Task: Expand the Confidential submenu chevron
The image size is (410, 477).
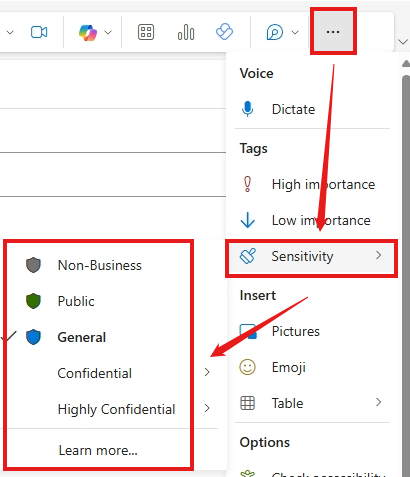Action: [207, 372]
